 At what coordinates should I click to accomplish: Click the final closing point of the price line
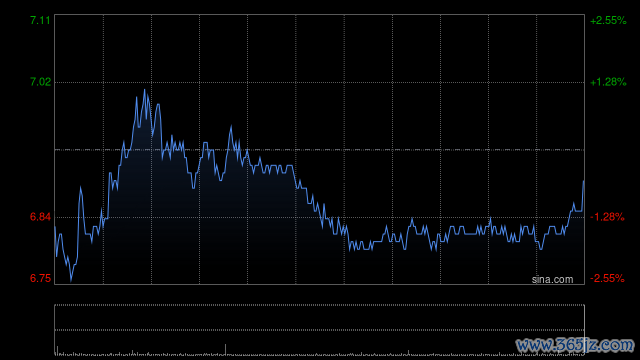pyautogui.click(x=584, y=181)
